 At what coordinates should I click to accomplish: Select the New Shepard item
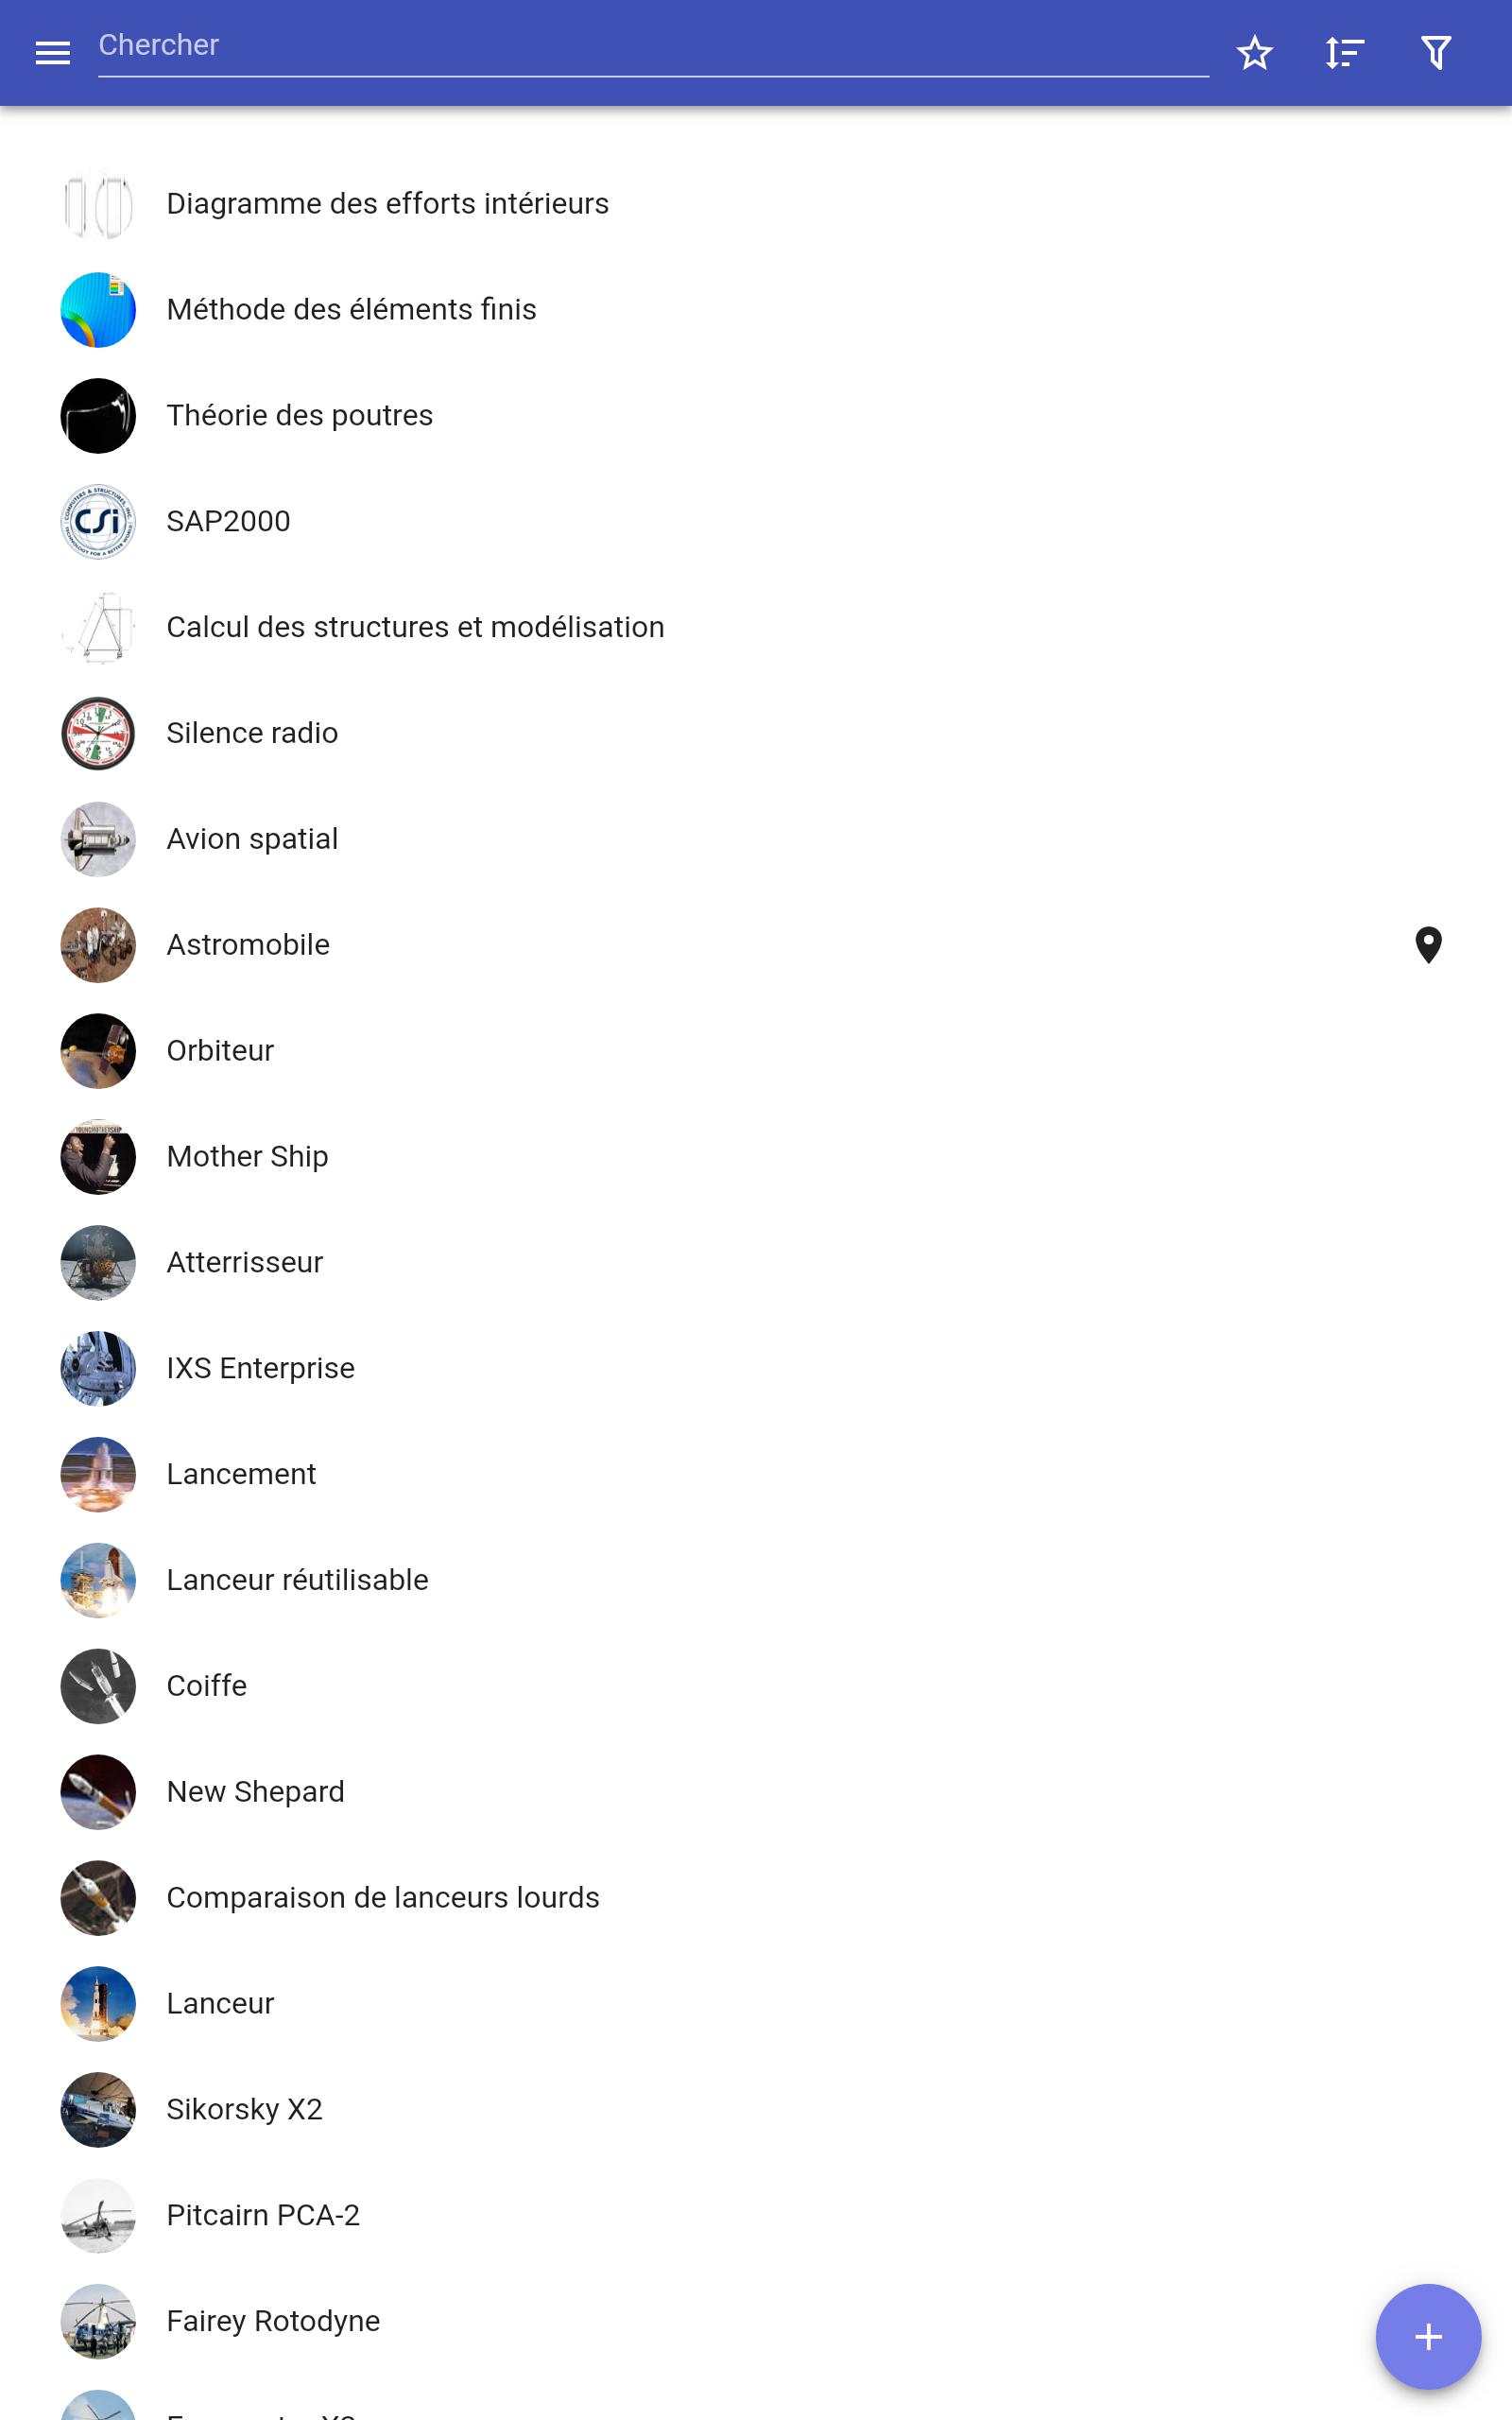click(x=756, y=1792)
